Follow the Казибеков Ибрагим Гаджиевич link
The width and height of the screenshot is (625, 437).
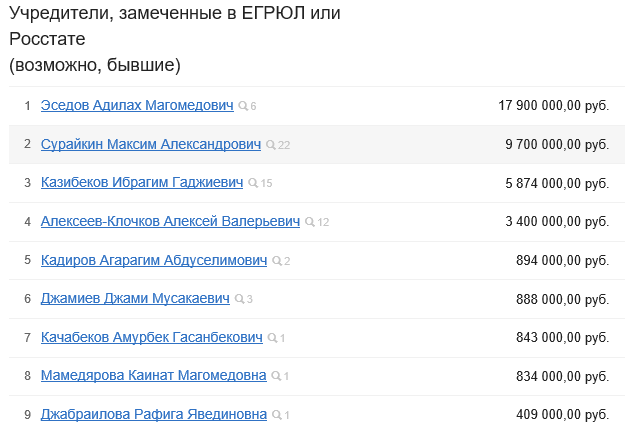coord(142,183)
